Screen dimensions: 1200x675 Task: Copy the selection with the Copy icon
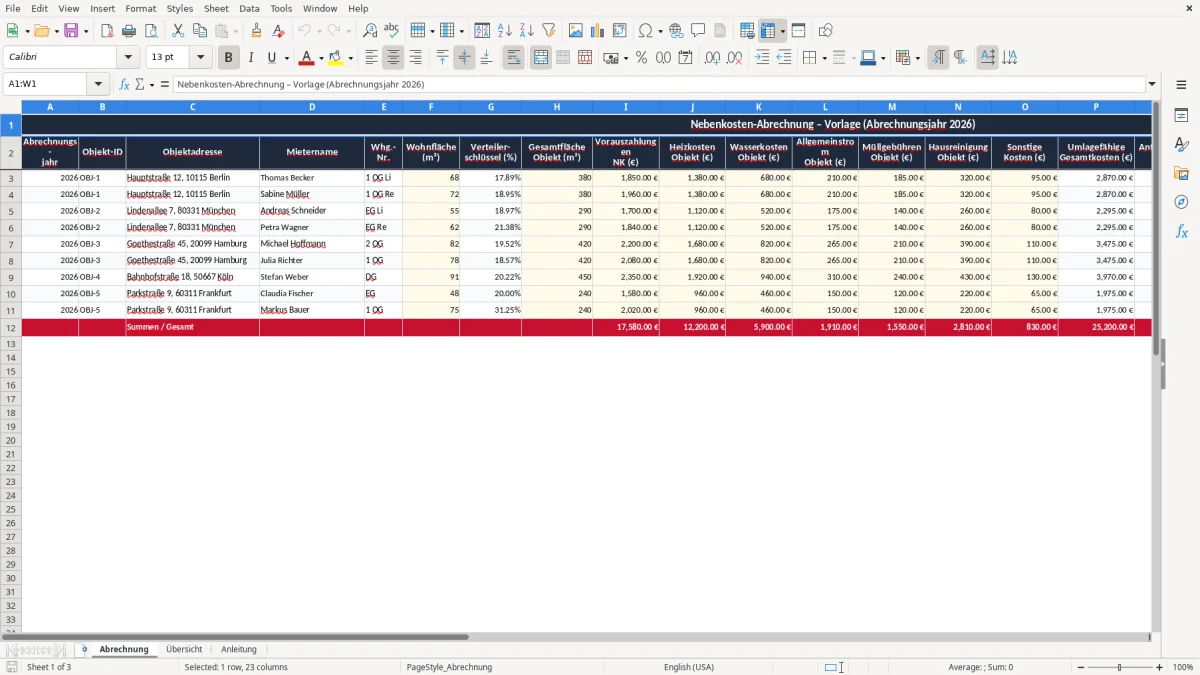pos(200,31)
